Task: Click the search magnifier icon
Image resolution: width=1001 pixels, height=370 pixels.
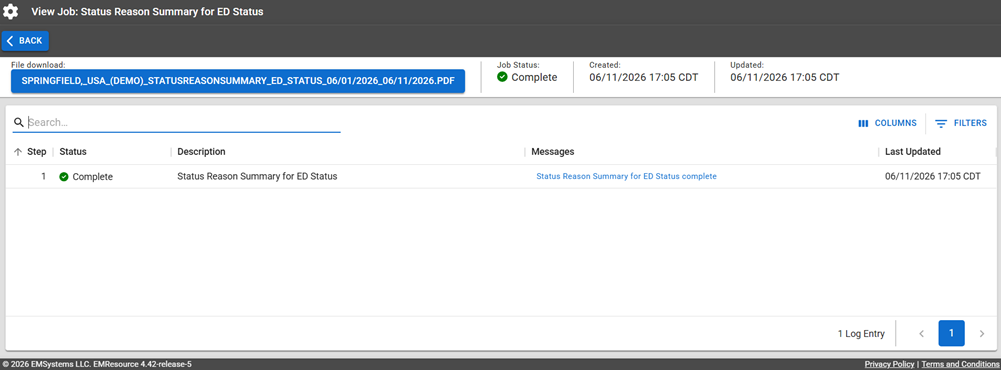Action: 19,122
